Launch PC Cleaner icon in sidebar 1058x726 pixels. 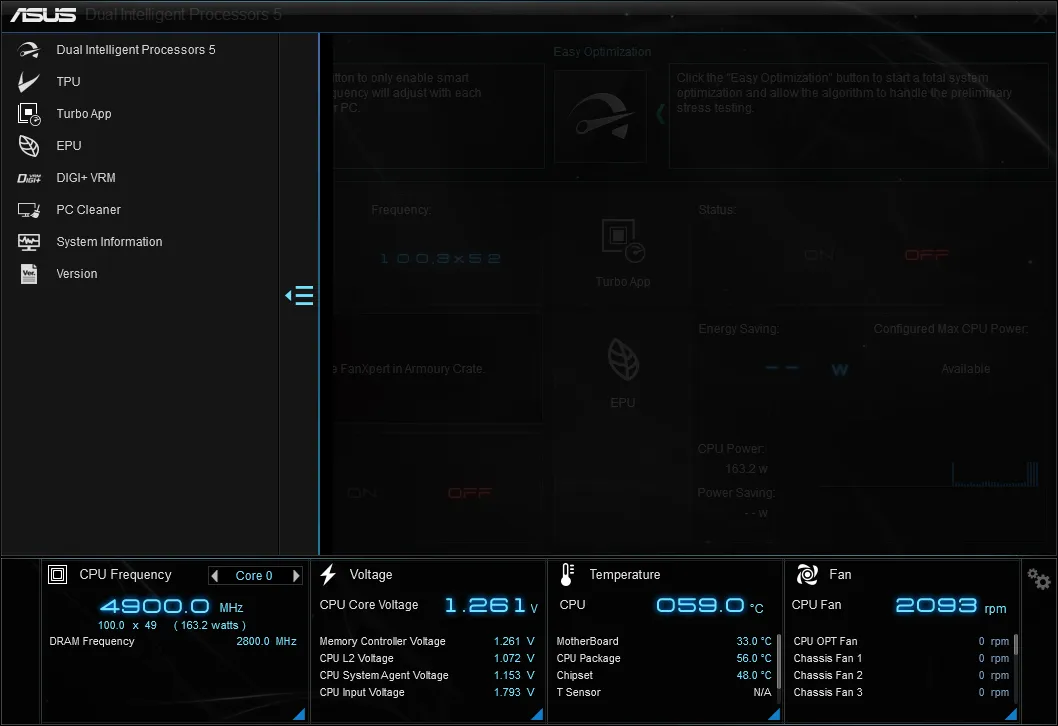coord(29,211)
